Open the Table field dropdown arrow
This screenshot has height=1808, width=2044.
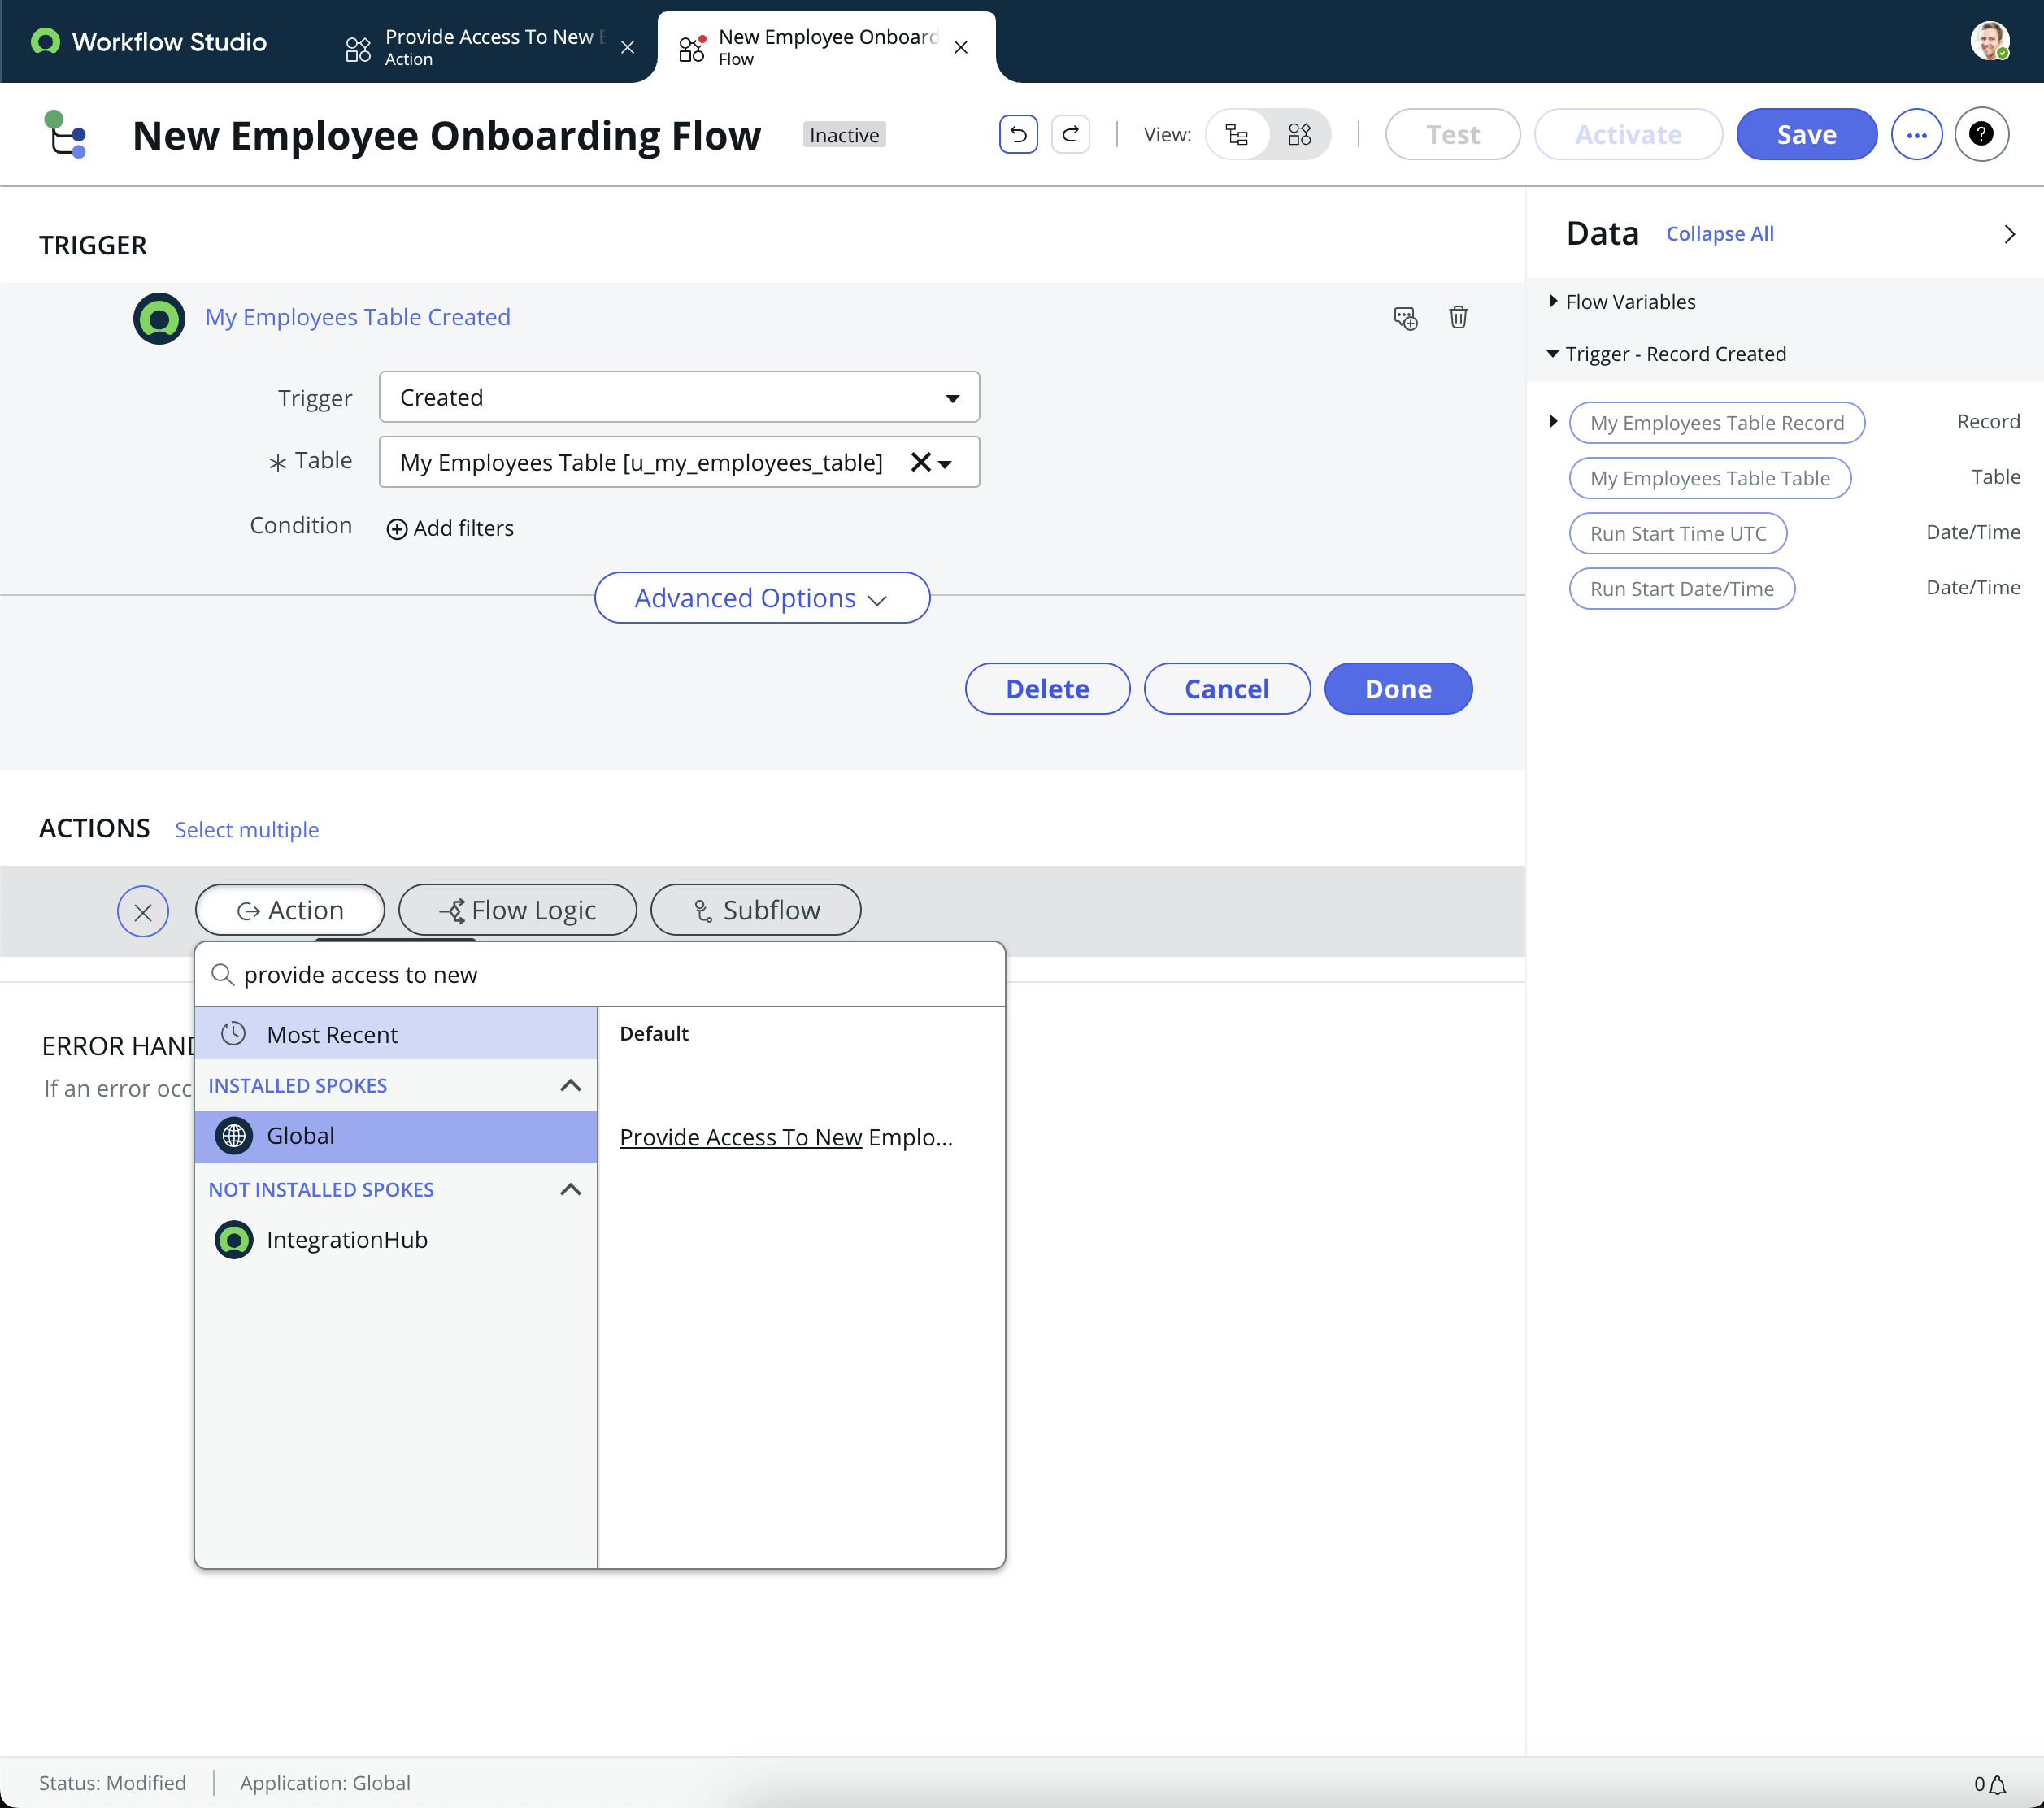point(945,464)
